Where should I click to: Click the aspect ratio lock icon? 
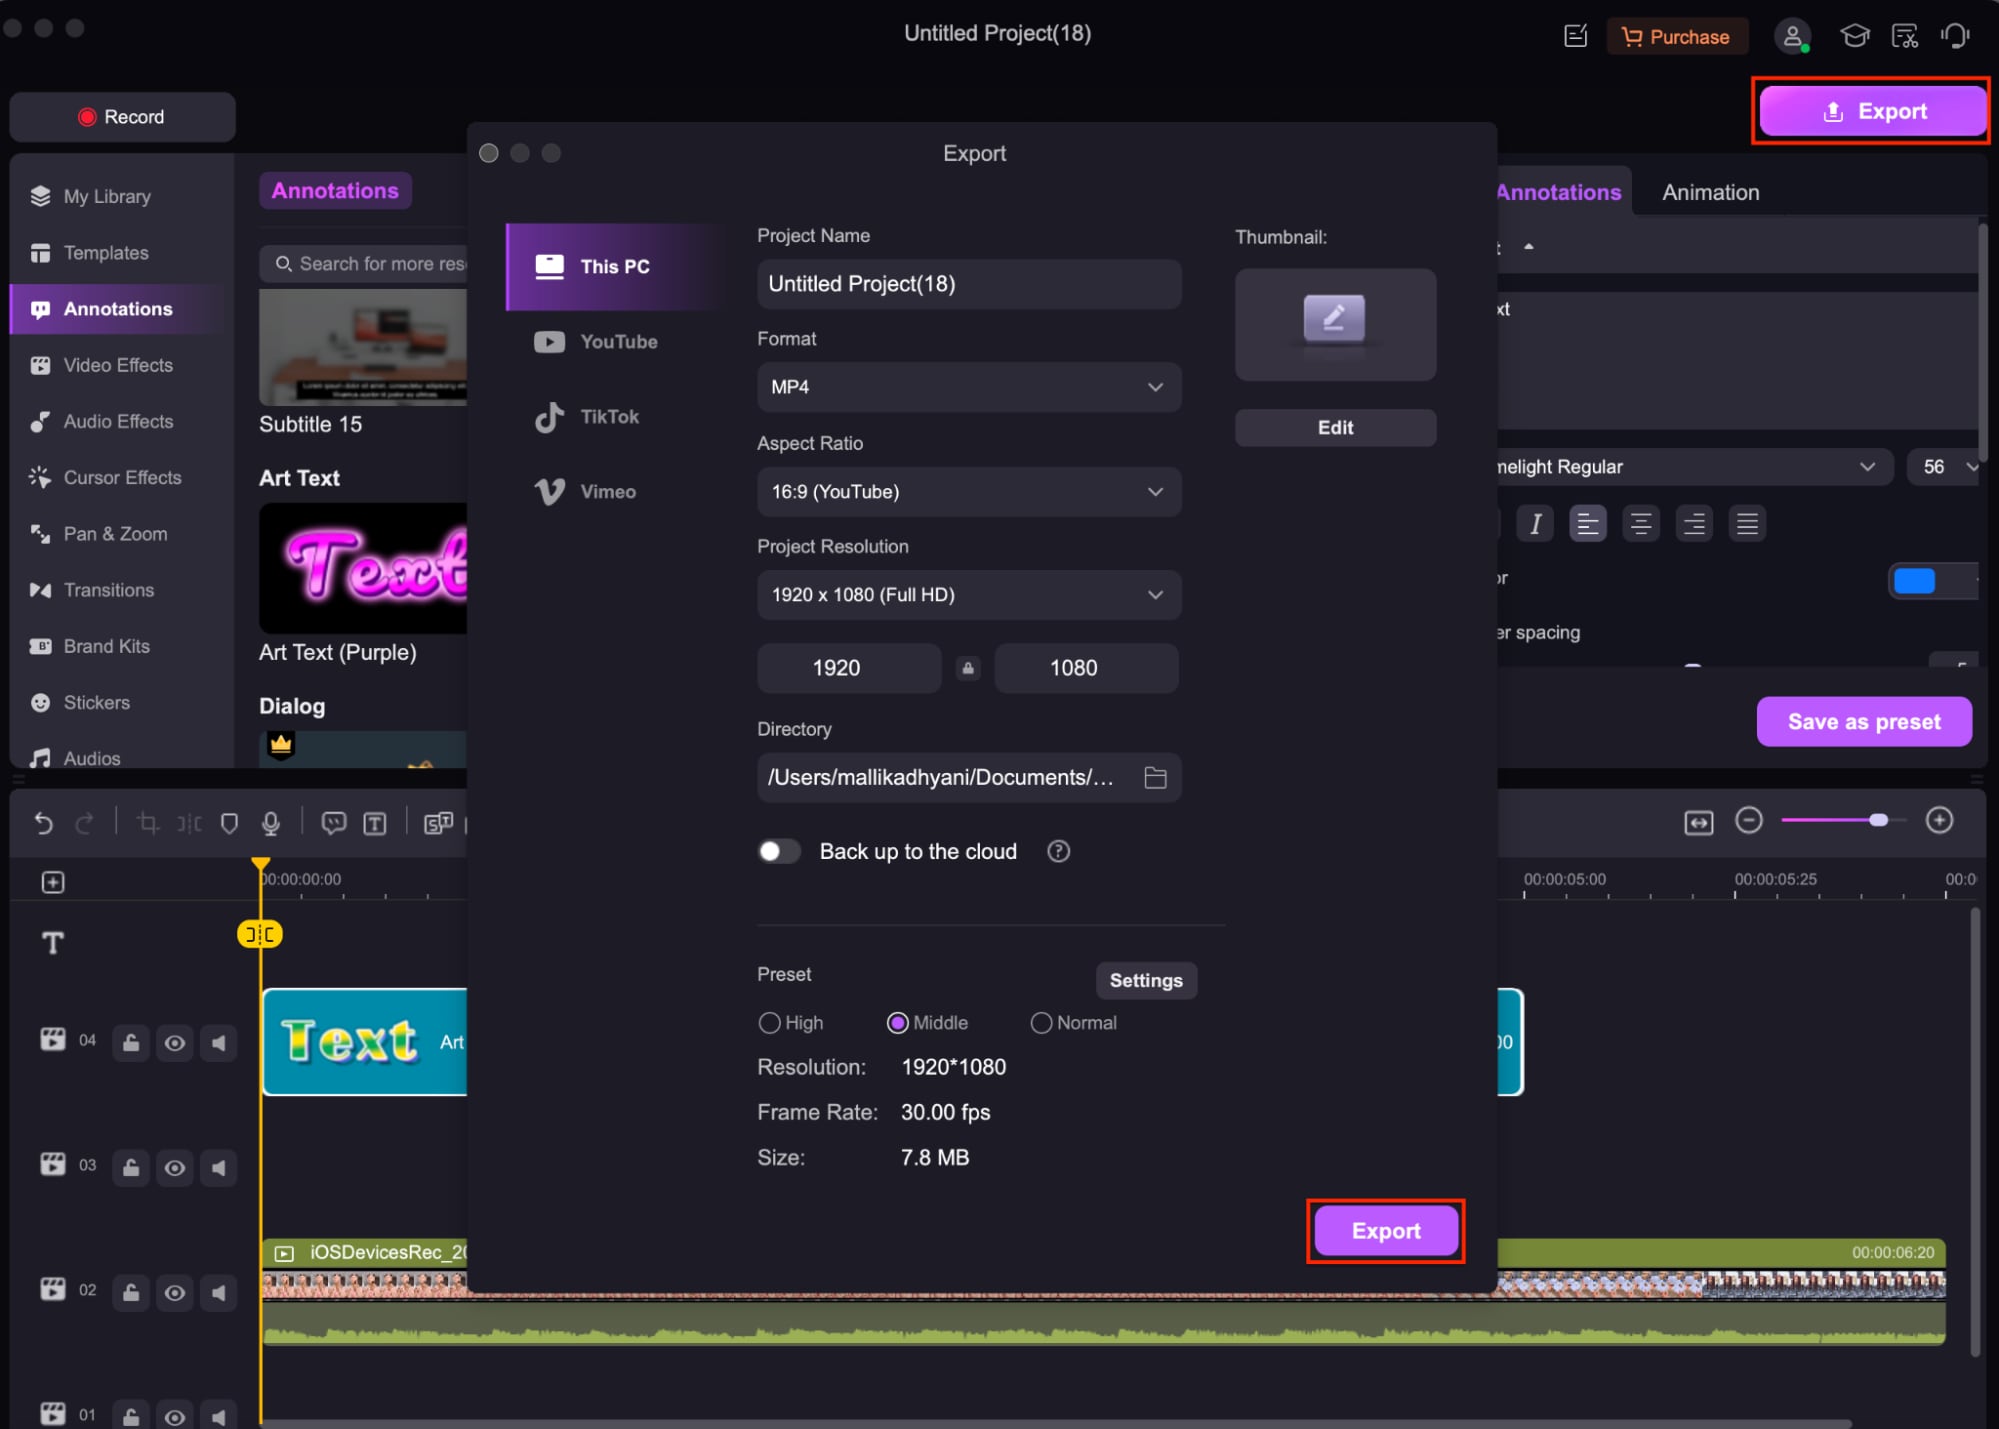(x=967, y=668)
